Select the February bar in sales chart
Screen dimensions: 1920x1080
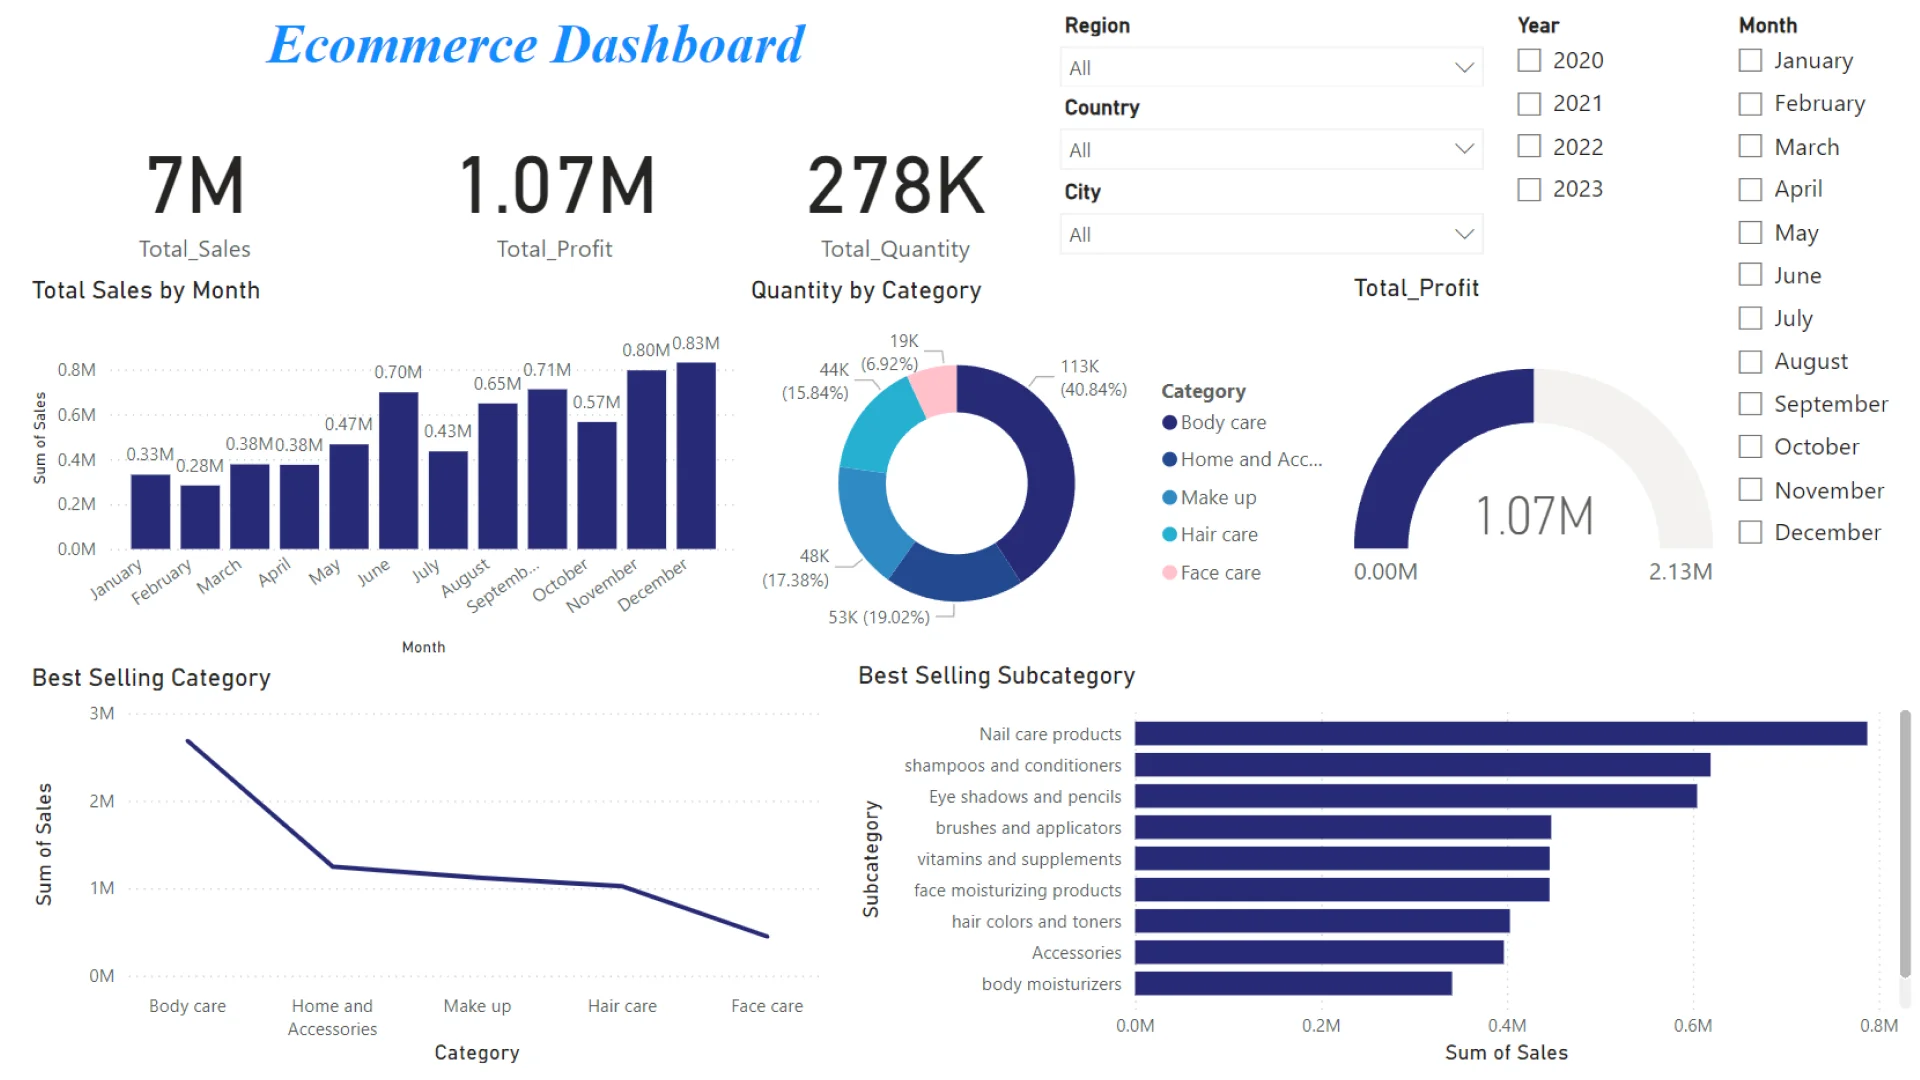point(200,518)
